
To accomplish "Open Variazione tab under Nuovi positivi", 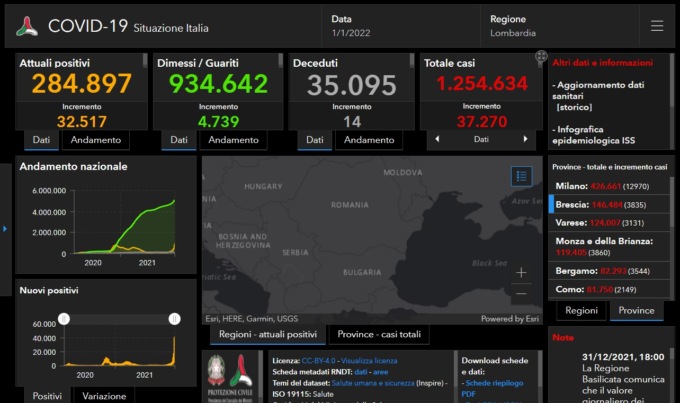I will 104,396.
